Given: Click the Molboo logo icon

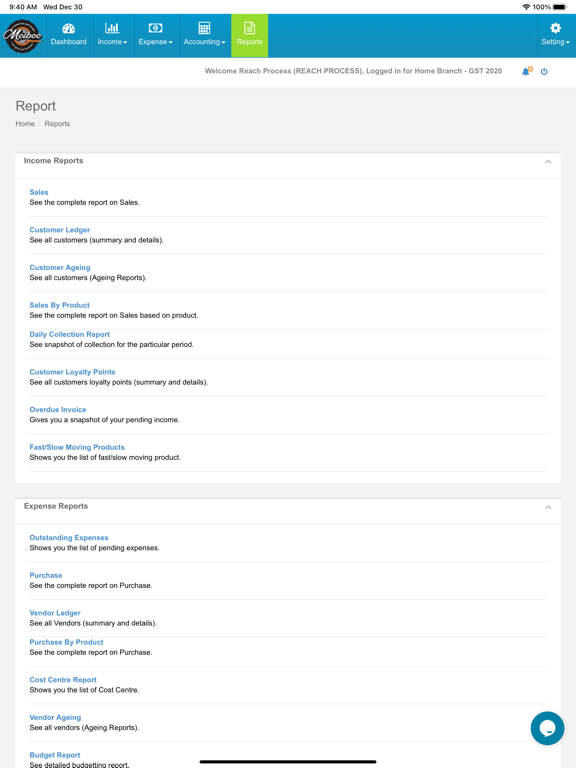Looking at the screenshot, I should tap(23, 36).
